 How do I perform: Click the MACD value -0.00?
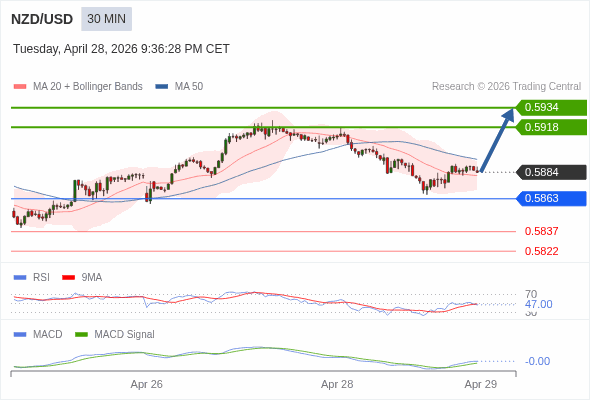pyautogui.click(x=537, y=361)
